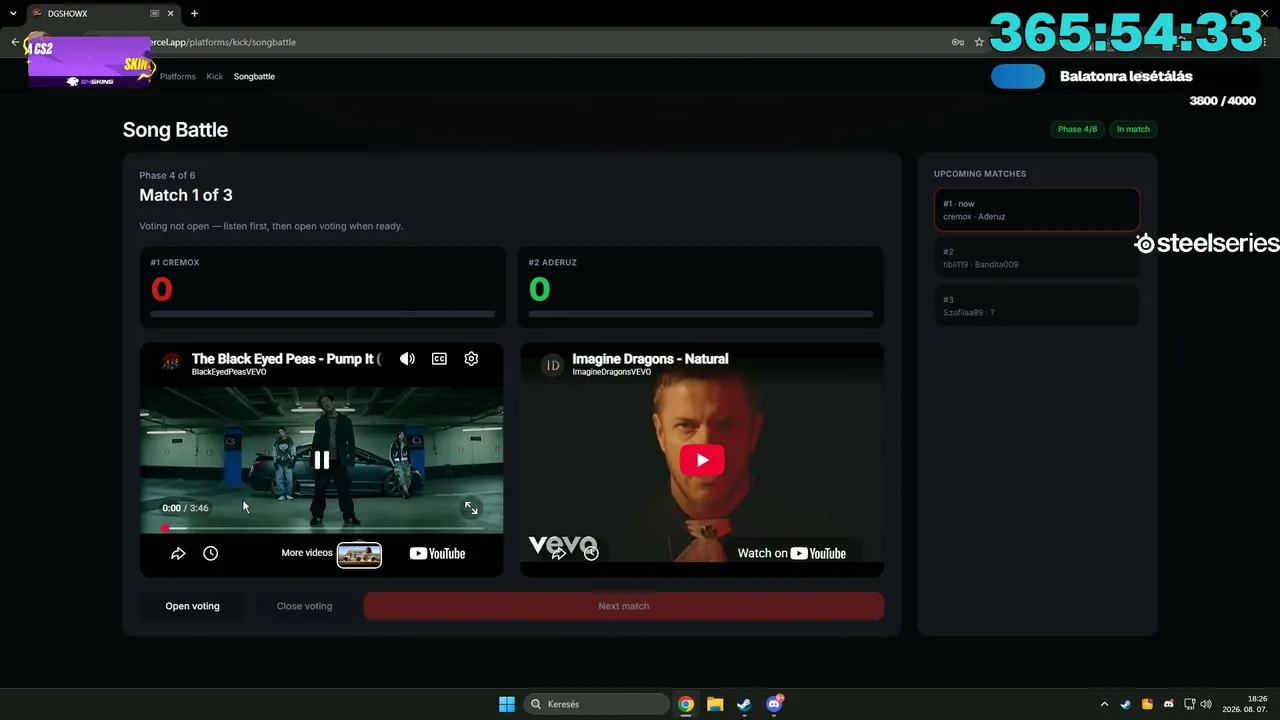Open password key icon in address bar
This screenshot has width=1280, height=720.
(957, 42)
